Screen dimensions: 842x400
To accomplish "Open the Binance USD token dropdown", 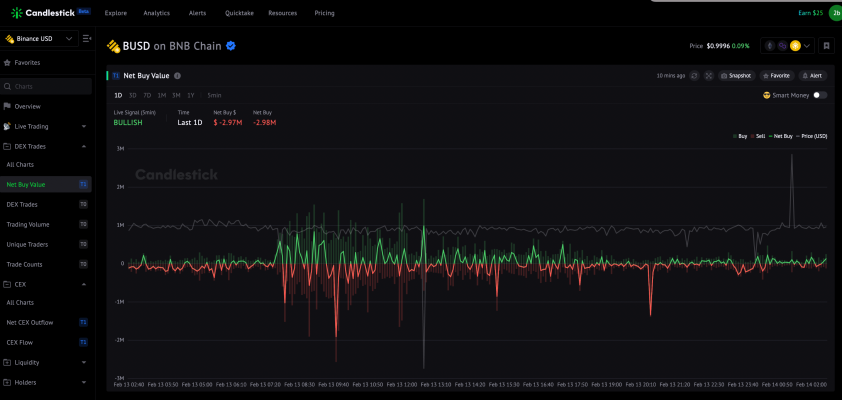I will [38, 39].
